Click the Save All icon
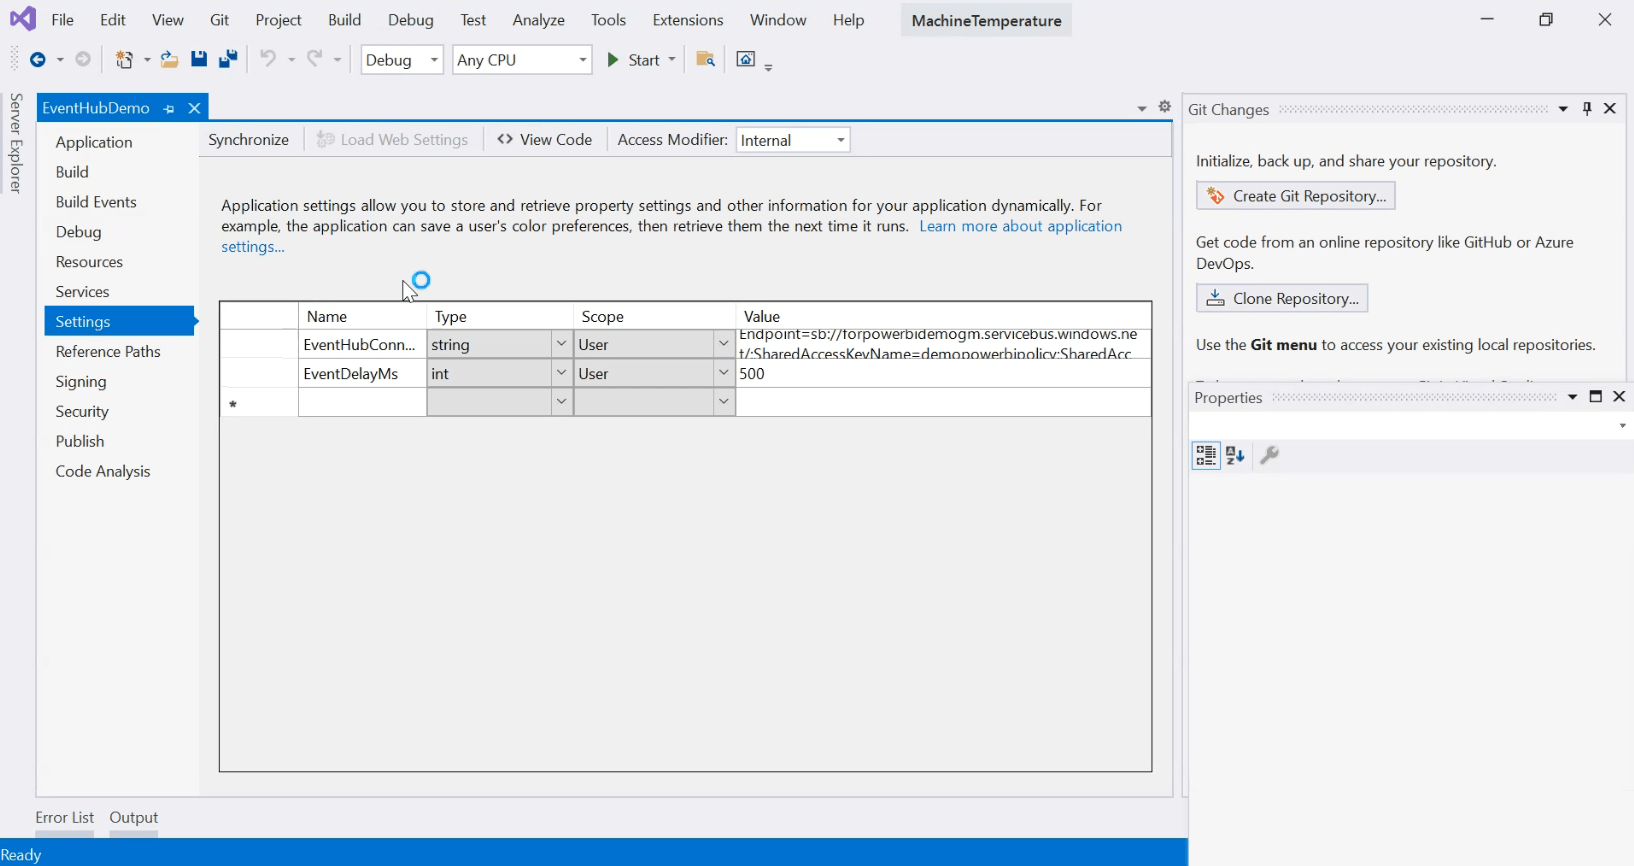Viewport: 1634px width, 866px height. pyautogui.click(x=228, y=60)
